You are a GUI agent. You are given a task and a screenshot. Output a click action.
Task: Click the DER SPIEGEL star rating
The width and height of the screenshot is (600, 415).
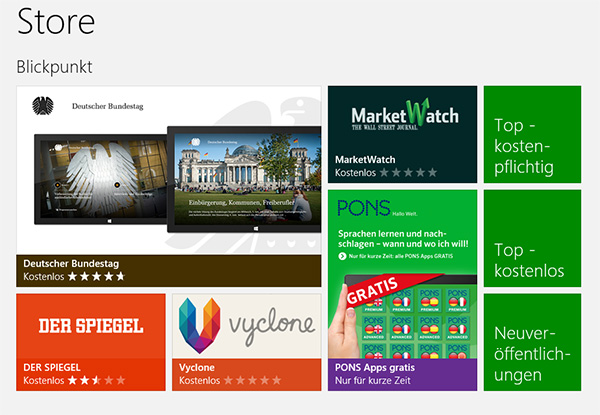pyautogui.click(x=96, y=380)
